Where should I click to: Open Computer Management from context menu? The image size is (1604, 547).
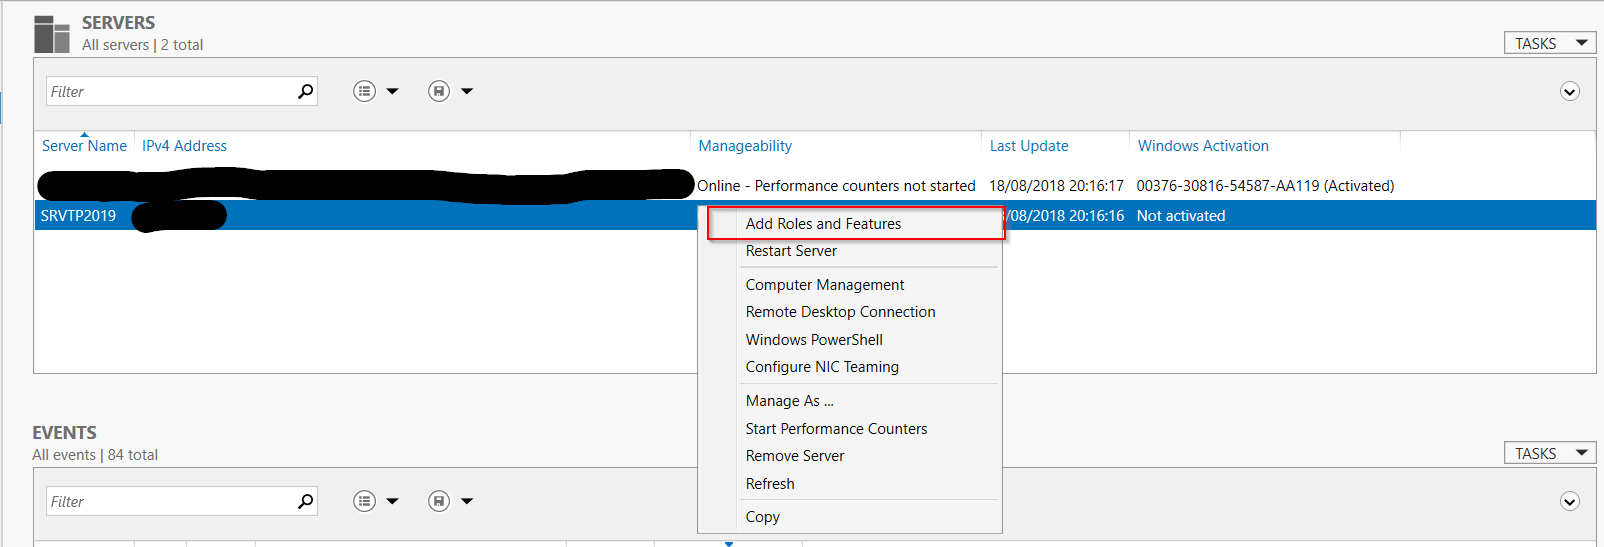point(825,285)
